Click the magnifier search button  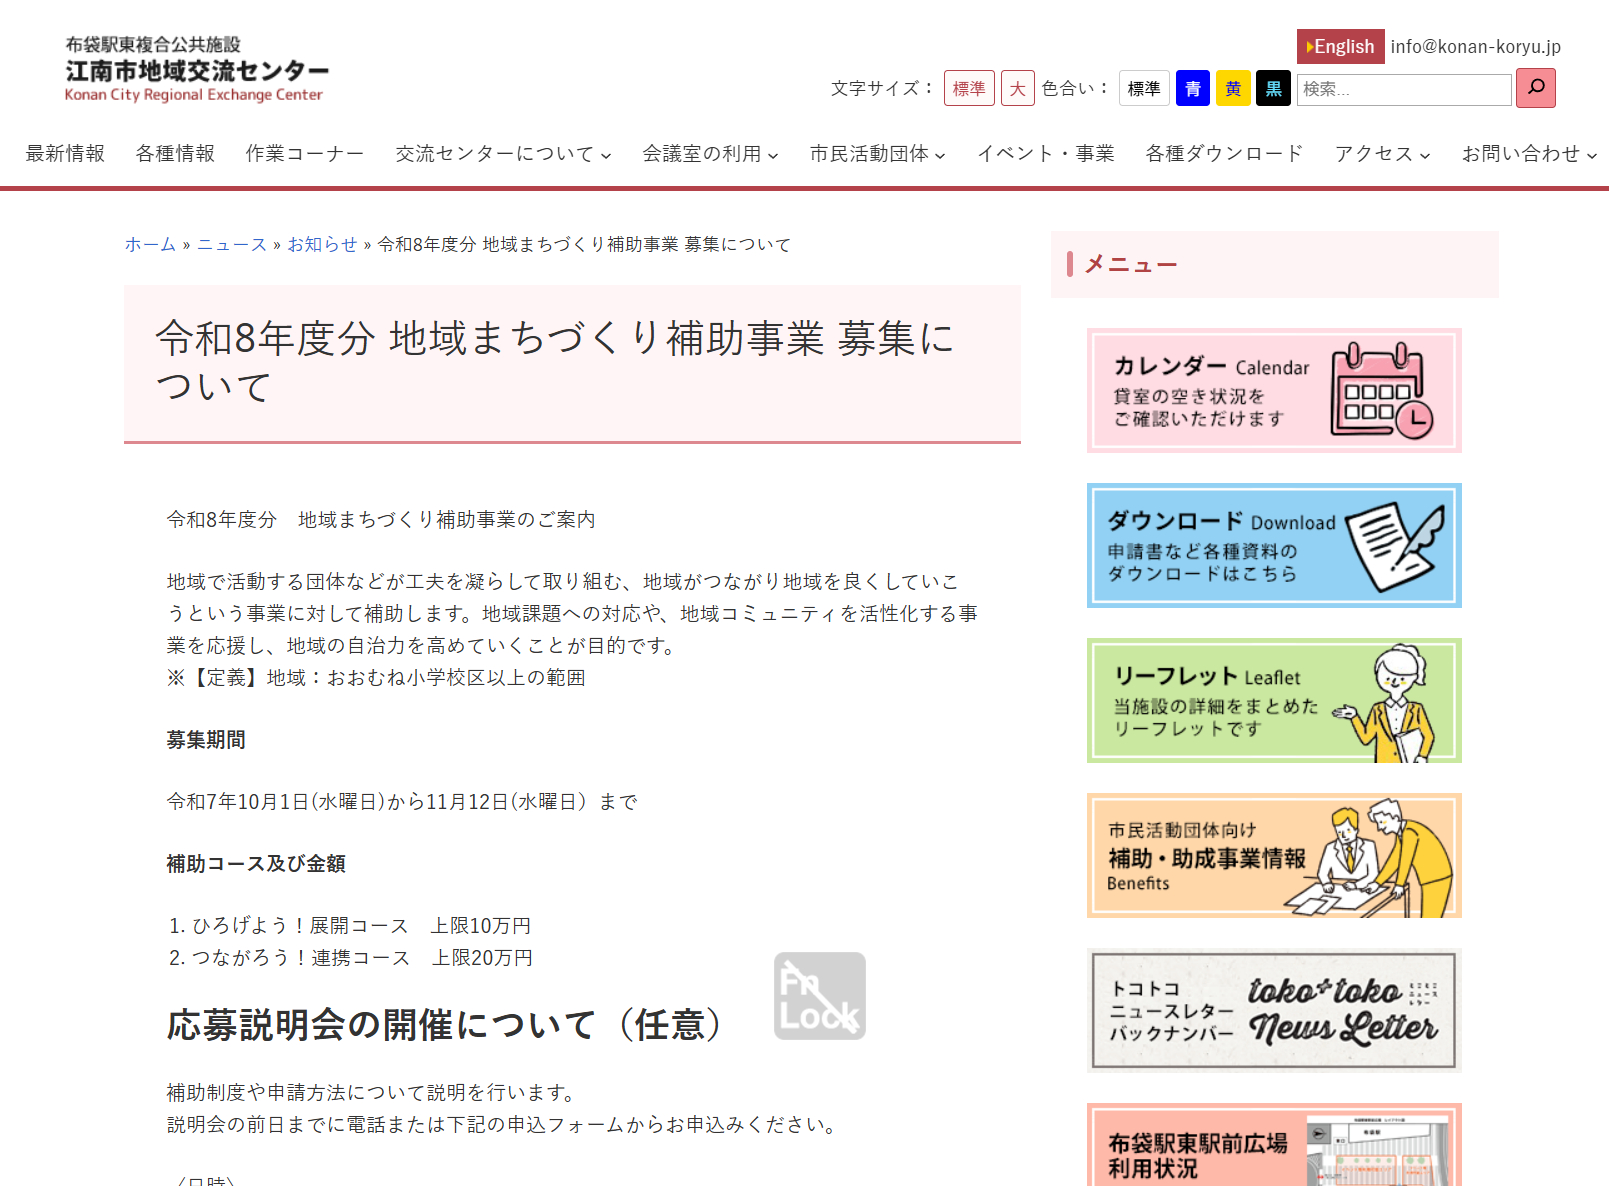1535,88
